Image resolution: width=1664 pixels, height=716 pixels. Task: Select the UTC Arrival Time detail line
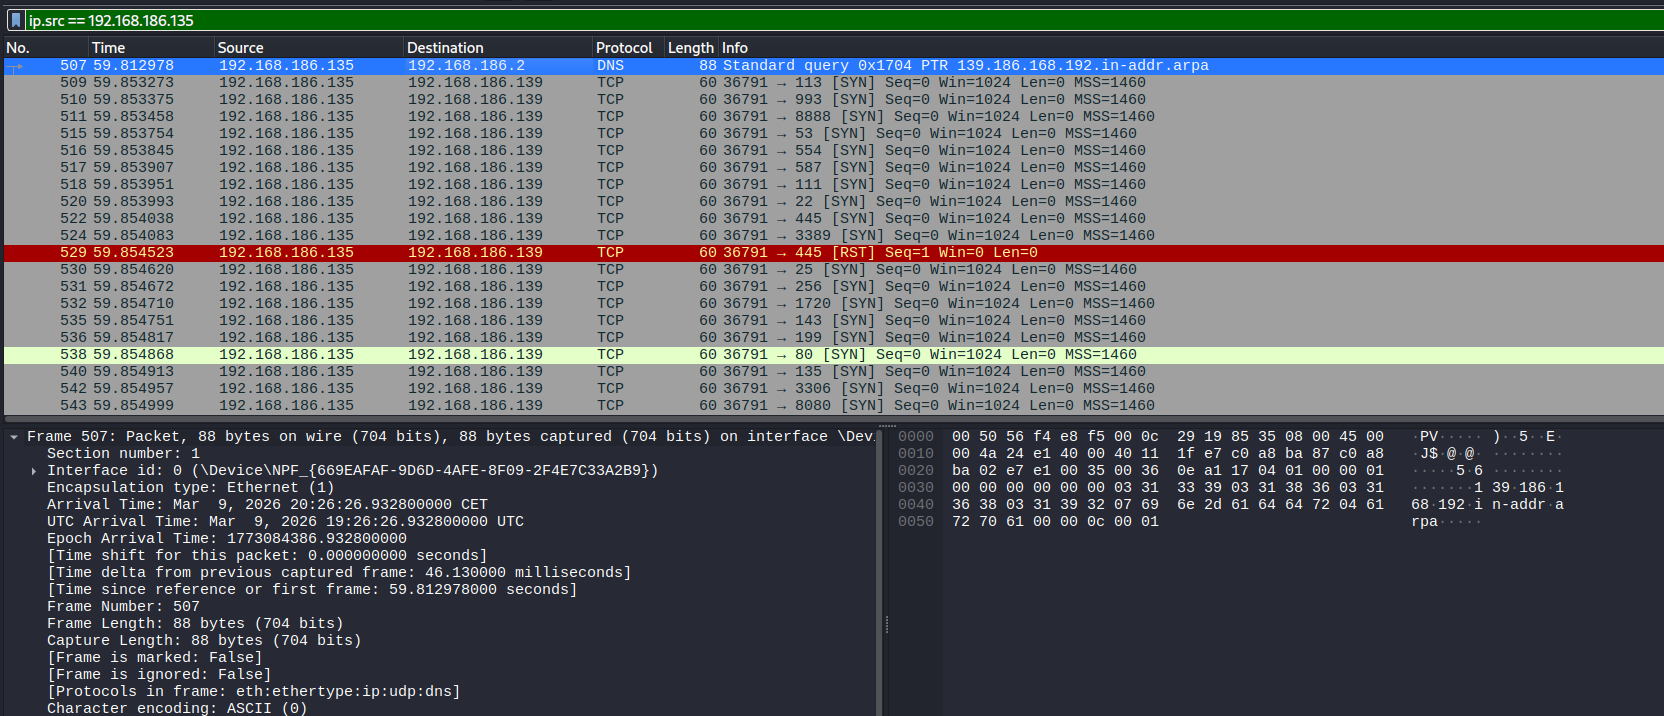(x=285, y=521)
